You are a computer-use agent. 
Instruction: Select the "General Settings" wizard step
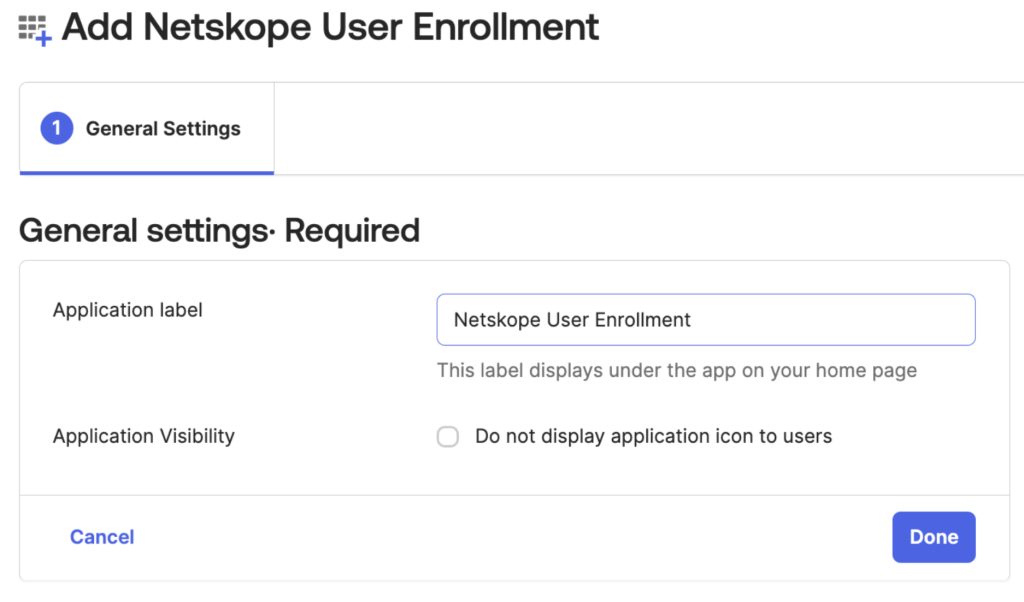pyautogui.click(x=146, y=128)
